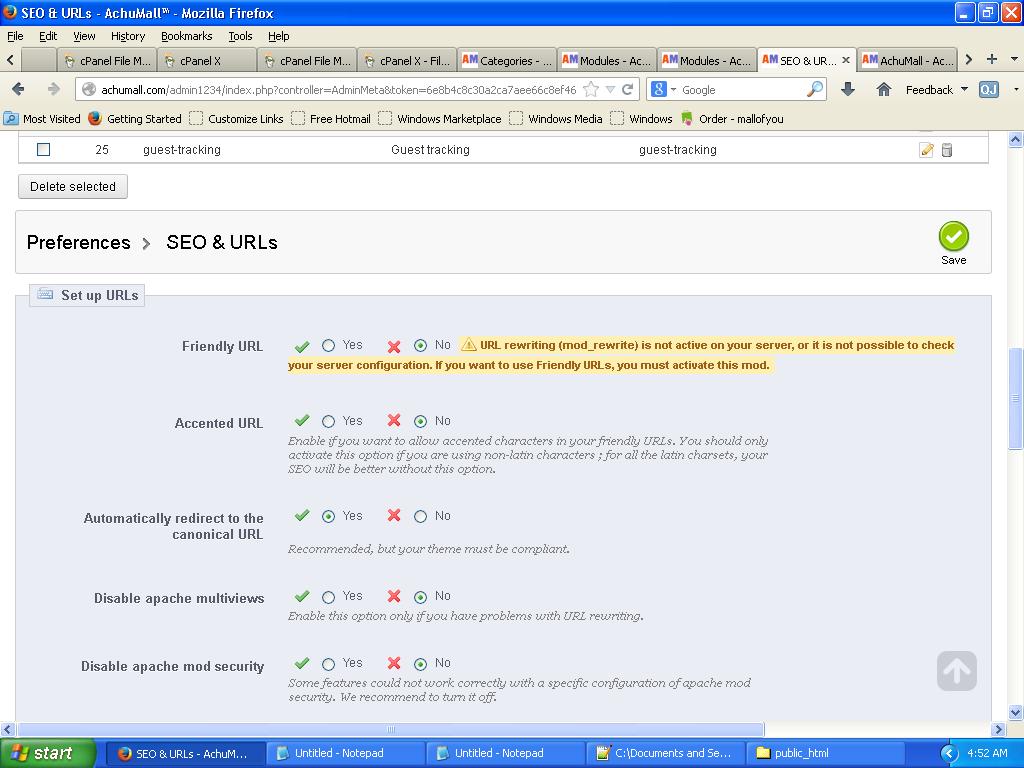1024x768 pixels.
Task: Open new tab with plus icon
Action: pos(992,59)
